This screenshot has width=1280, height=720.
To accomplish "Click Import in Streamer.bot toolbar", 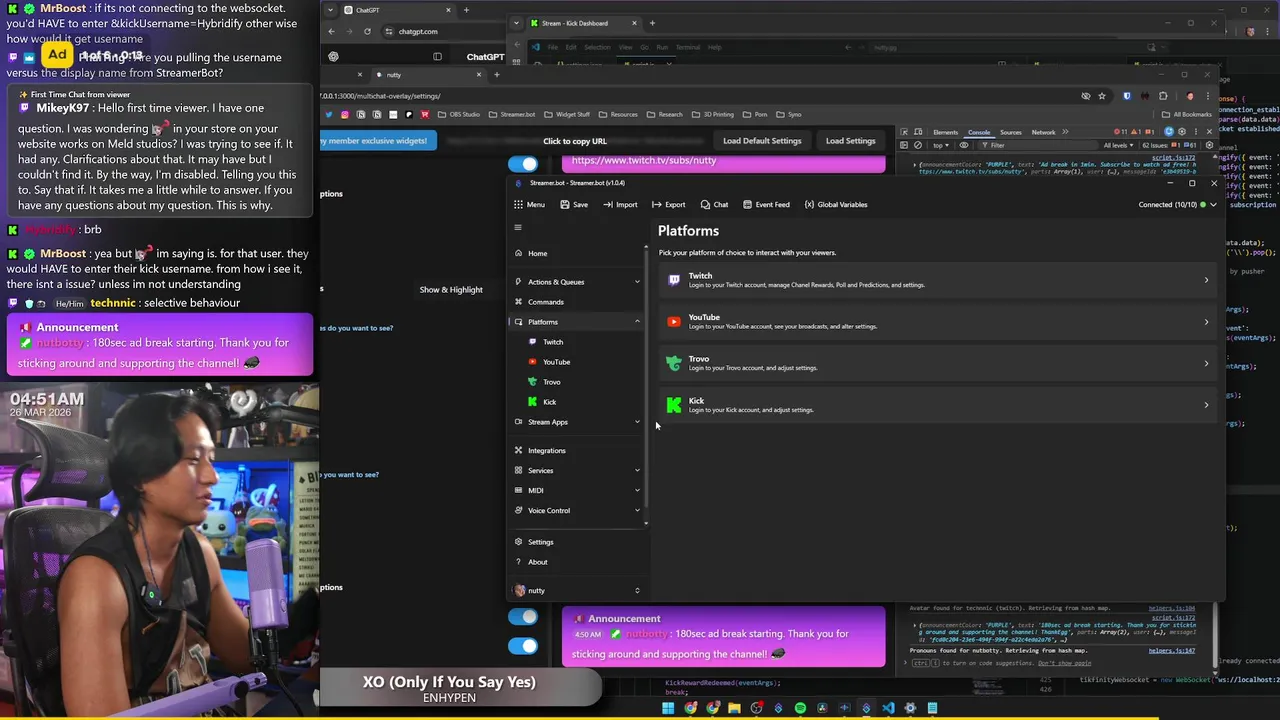I will tap(620, 204).
